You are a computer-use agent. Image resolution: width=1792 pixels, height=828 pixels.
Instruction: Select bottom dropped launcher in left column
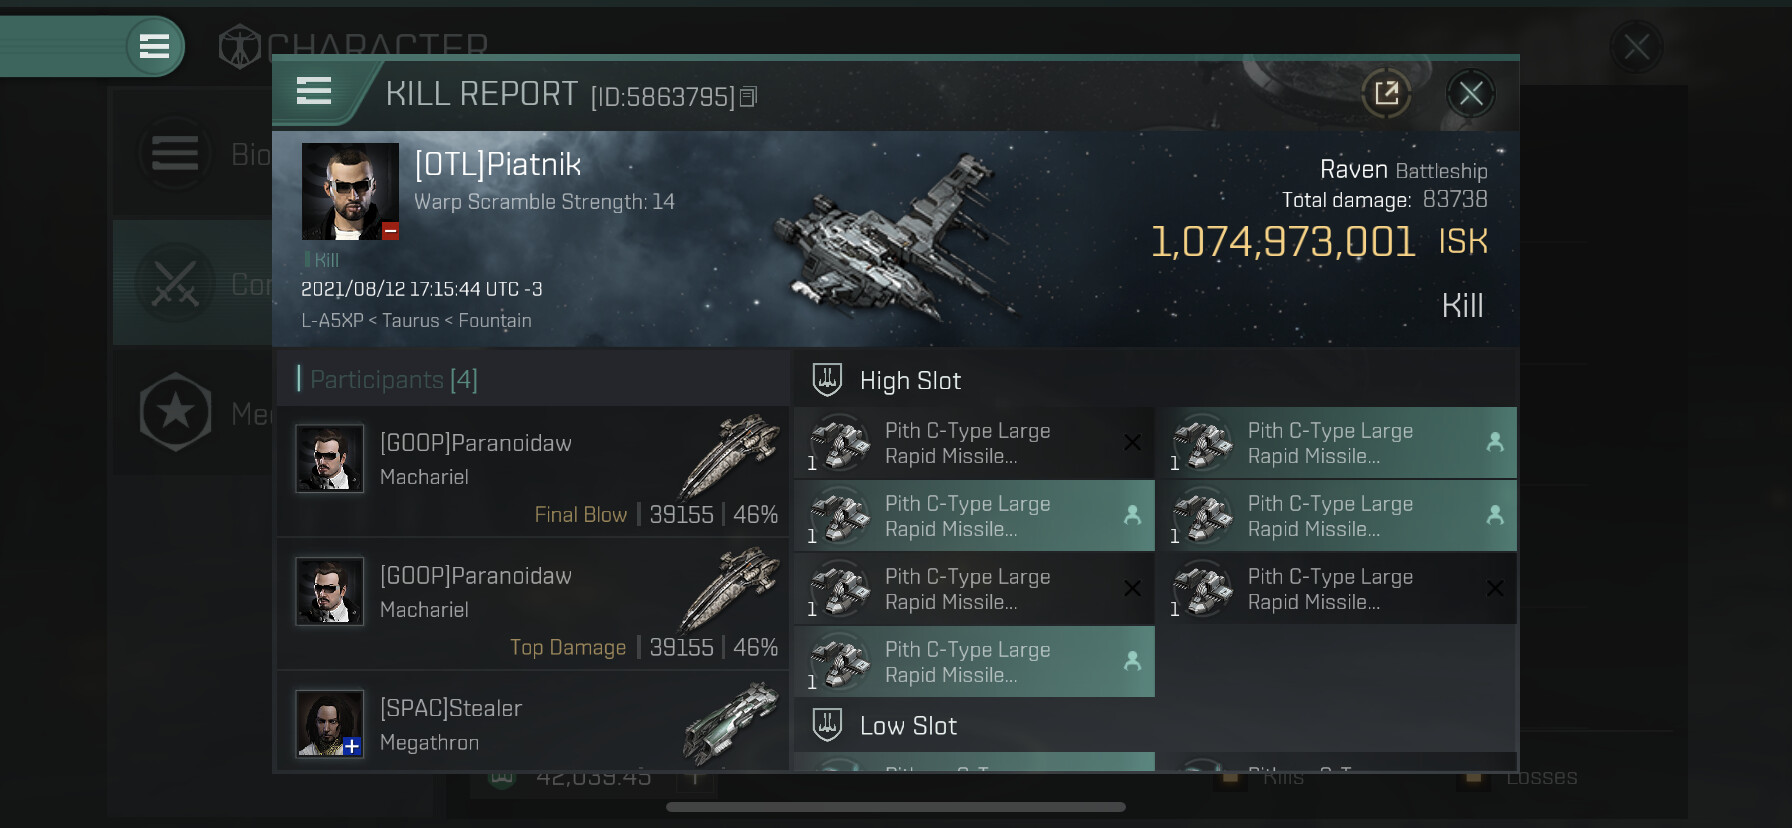click(974, 662)
